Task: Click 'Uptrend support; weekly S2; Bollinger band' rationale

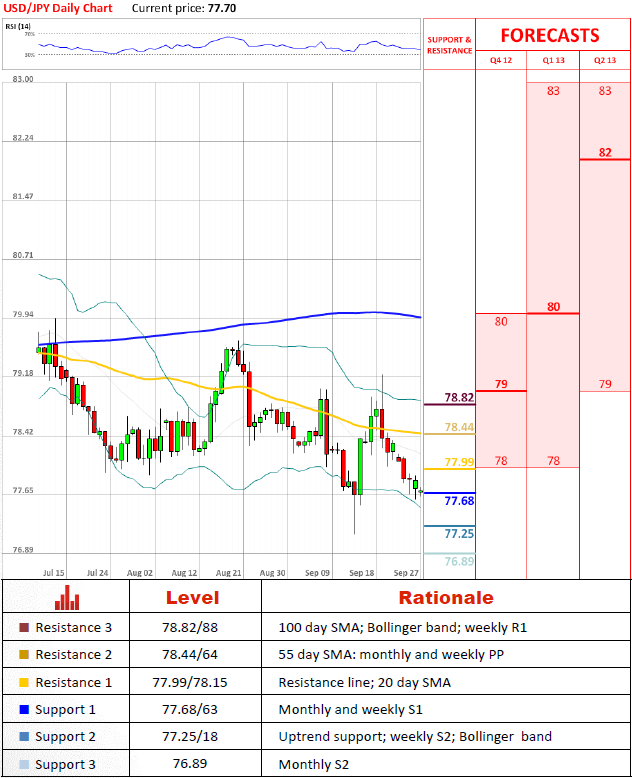Action: click(x=415, y=736)
